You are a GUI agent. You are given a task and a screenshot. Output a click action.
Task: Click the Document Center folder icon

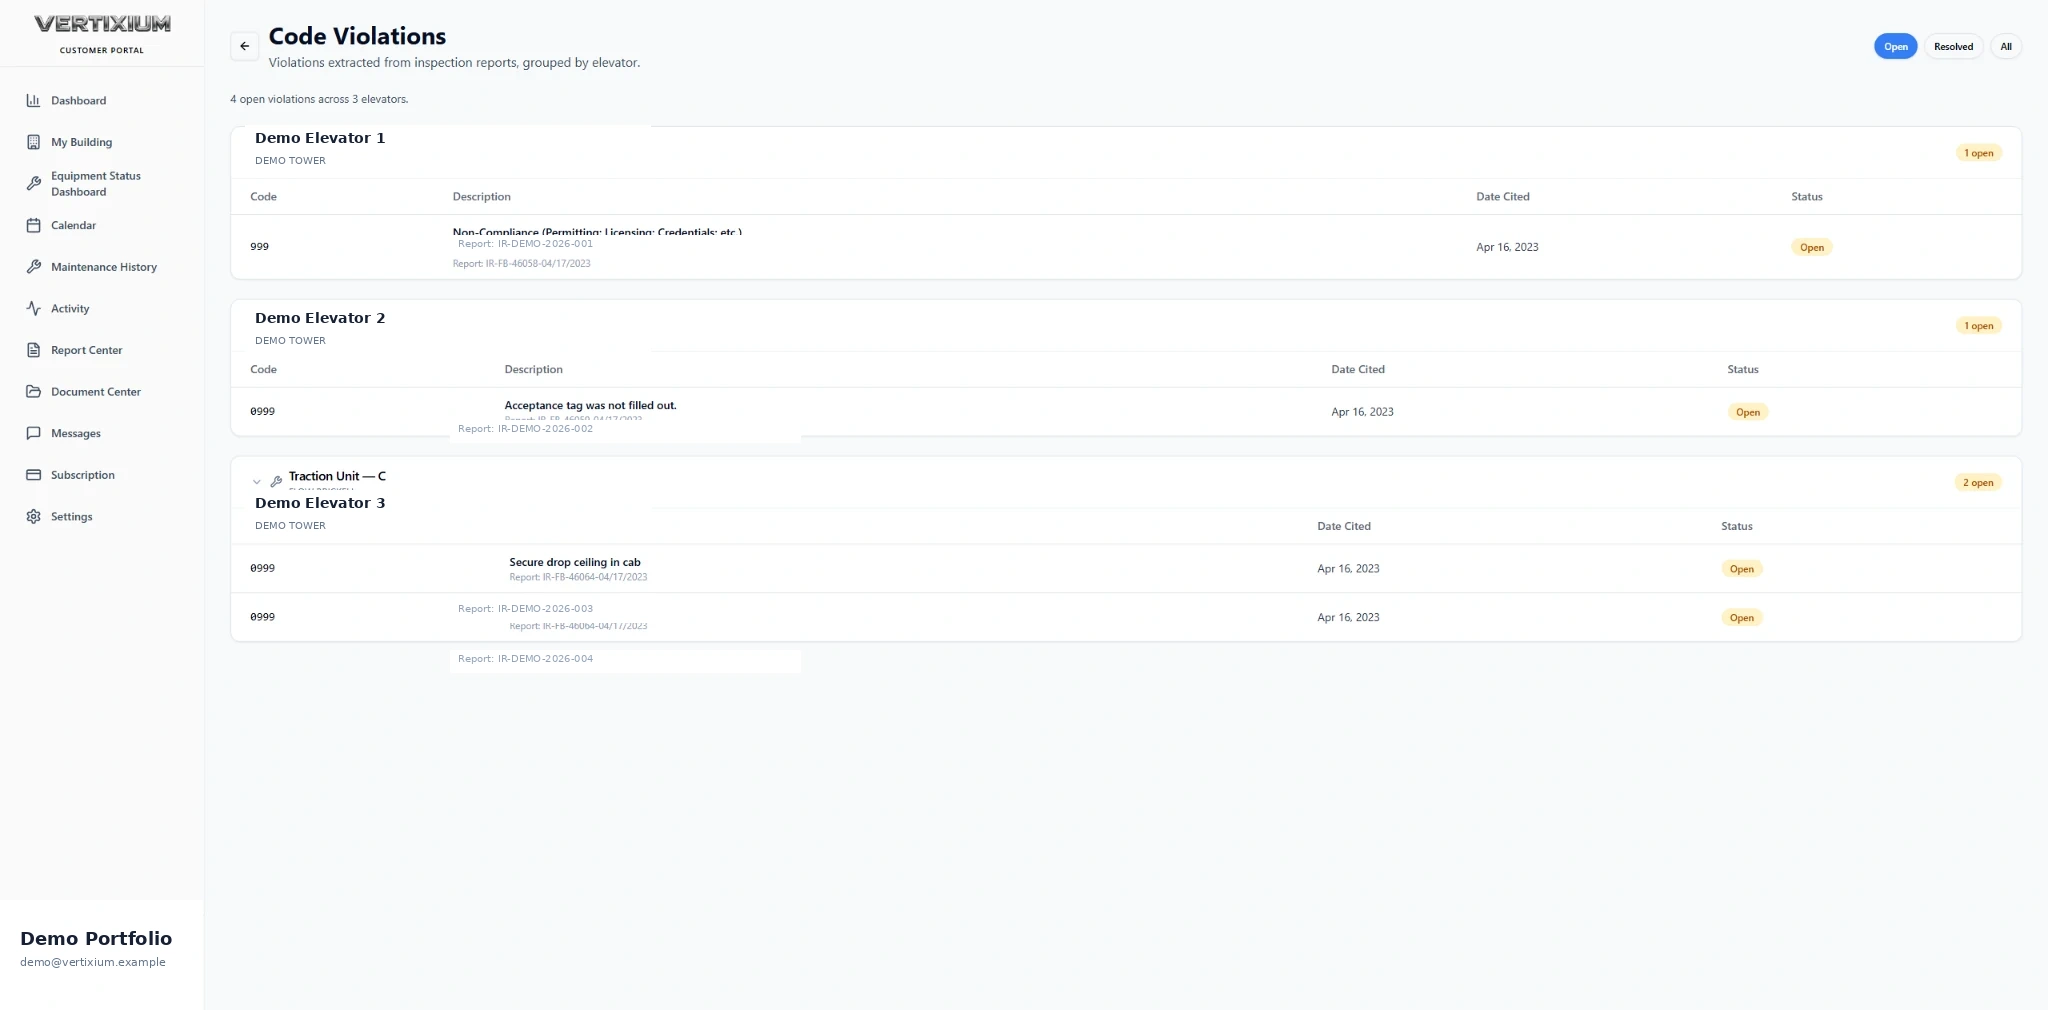(33, 392)
